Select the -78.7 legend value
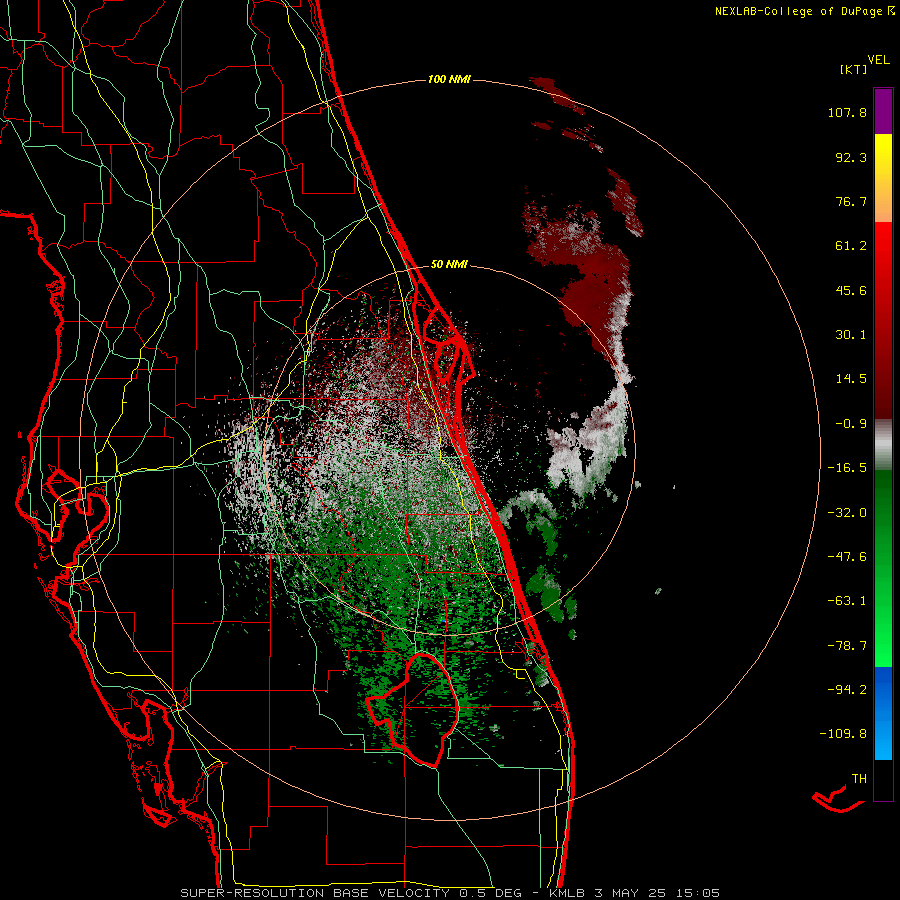This screenshot has height=900, width=900. pyautogui.click(x=847, y=646)
